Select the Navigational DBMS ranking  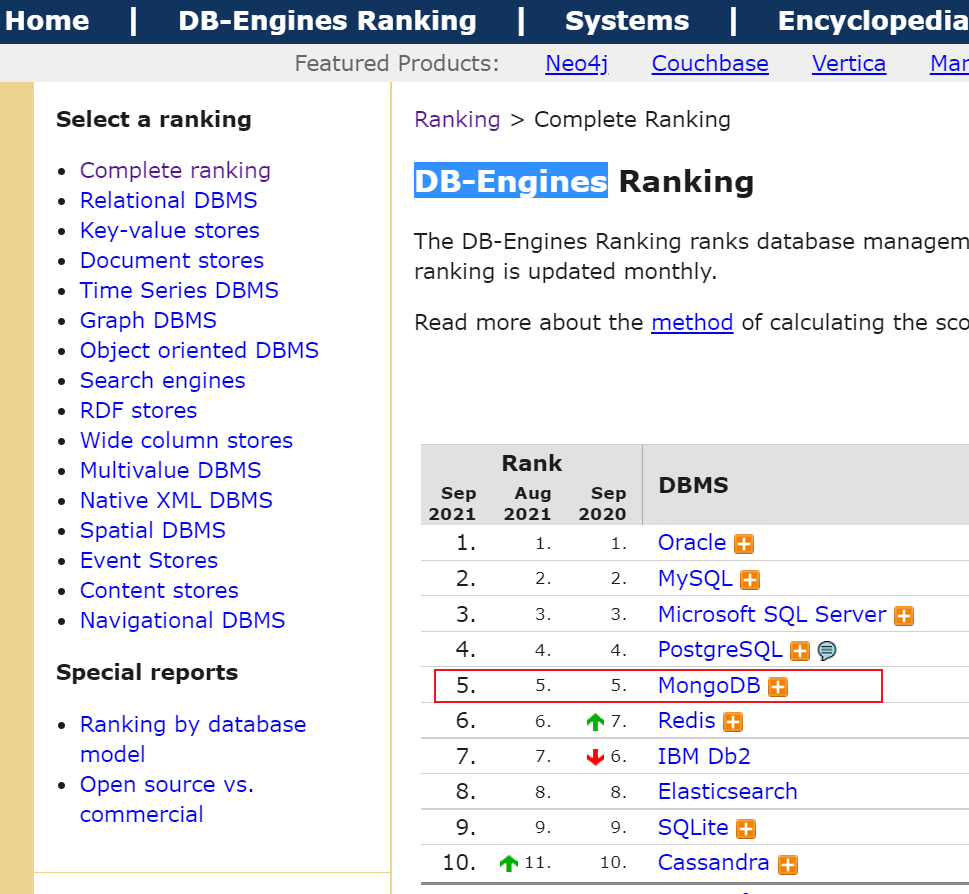[182, 620]
